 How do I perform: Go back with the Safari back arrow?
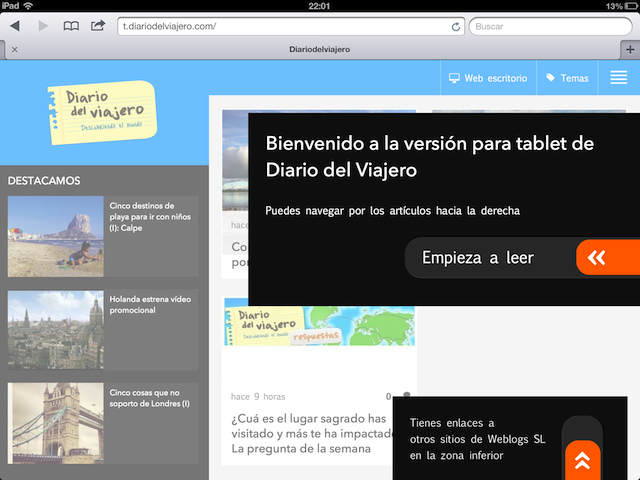click(15, 26)
